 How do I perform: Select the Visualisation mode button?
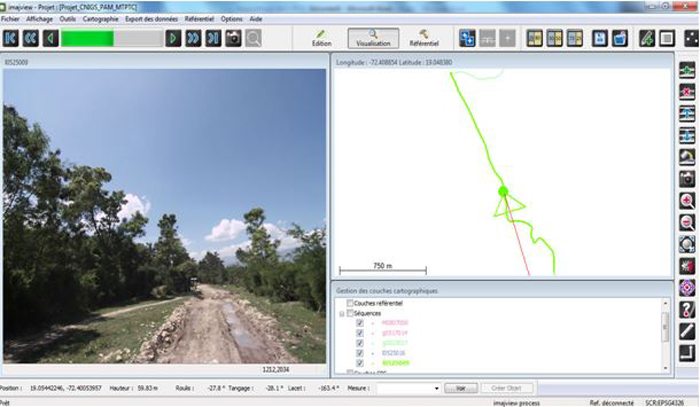tap(373, 38)
